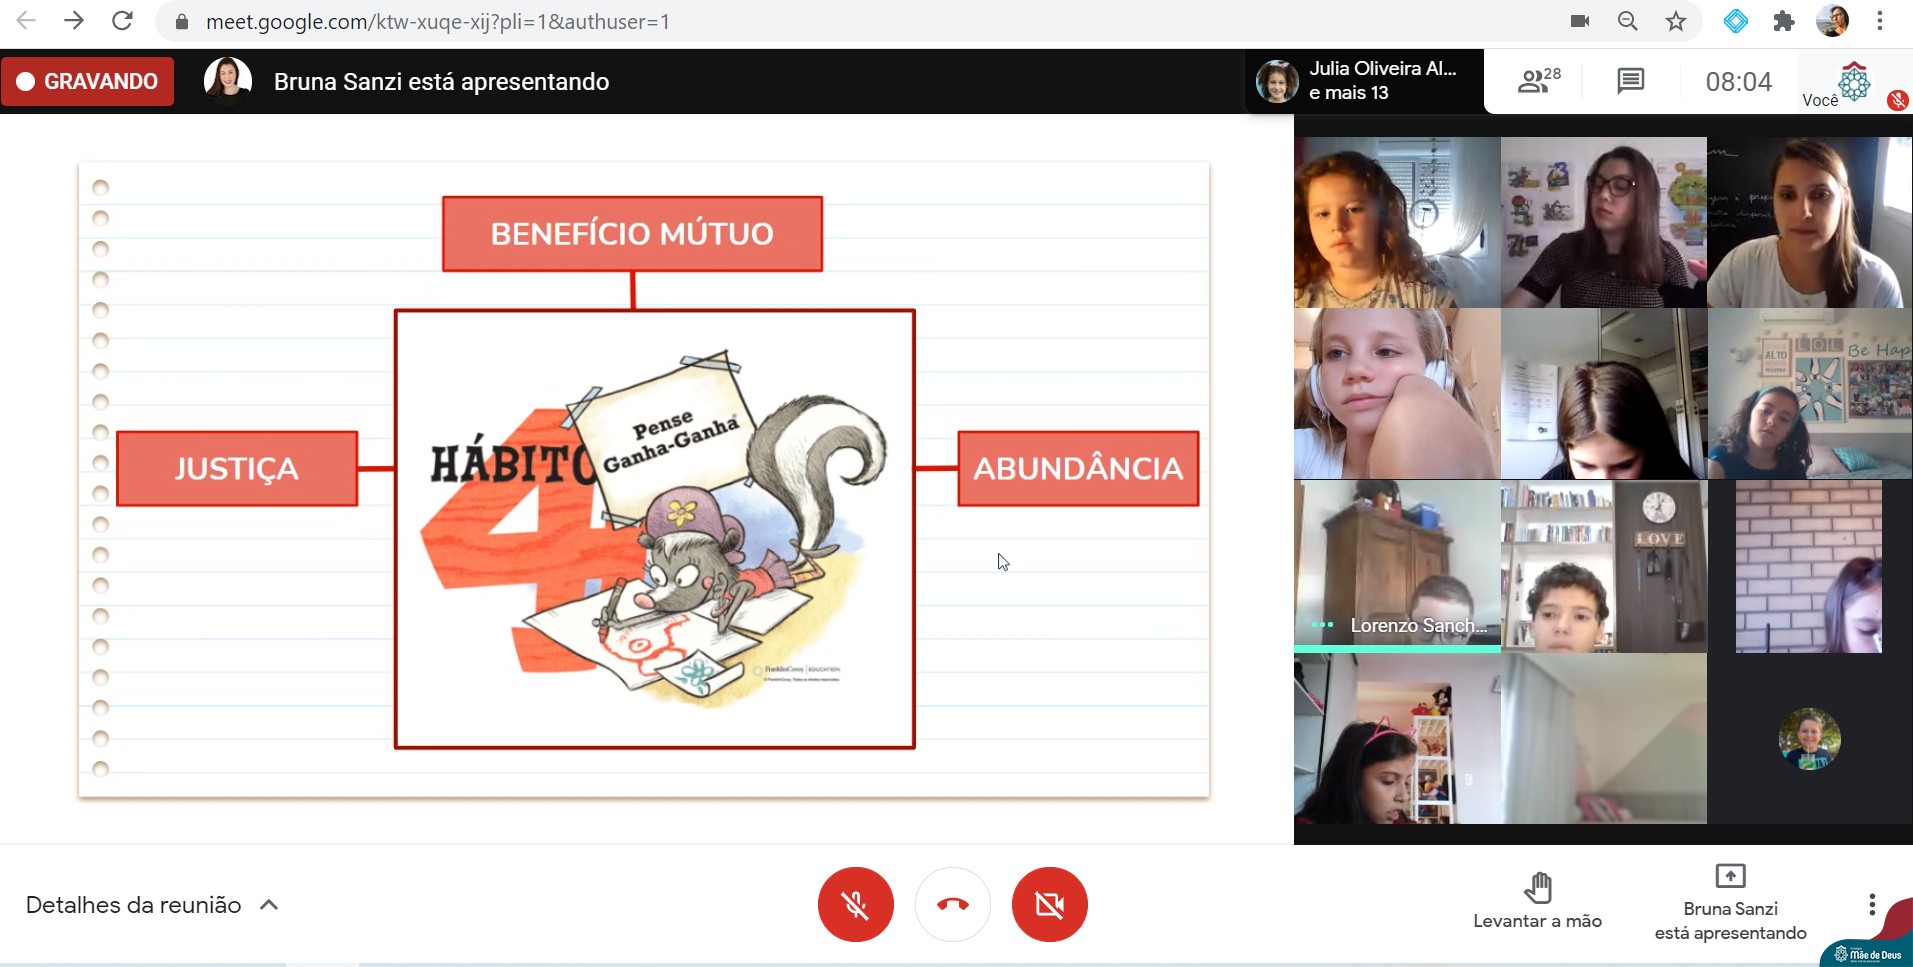Bookmark this page with the star icon
The height and width of the screenshot is (967, 1913).
[x=1676, y=21]
